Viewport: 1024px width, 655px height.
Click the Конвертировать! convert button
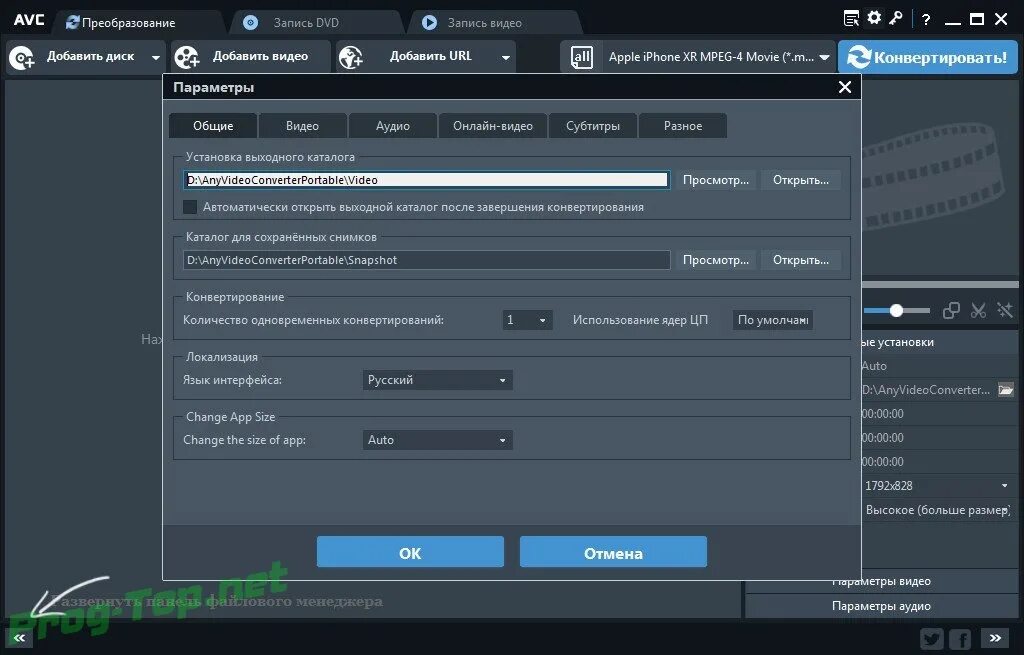[927, 57]
